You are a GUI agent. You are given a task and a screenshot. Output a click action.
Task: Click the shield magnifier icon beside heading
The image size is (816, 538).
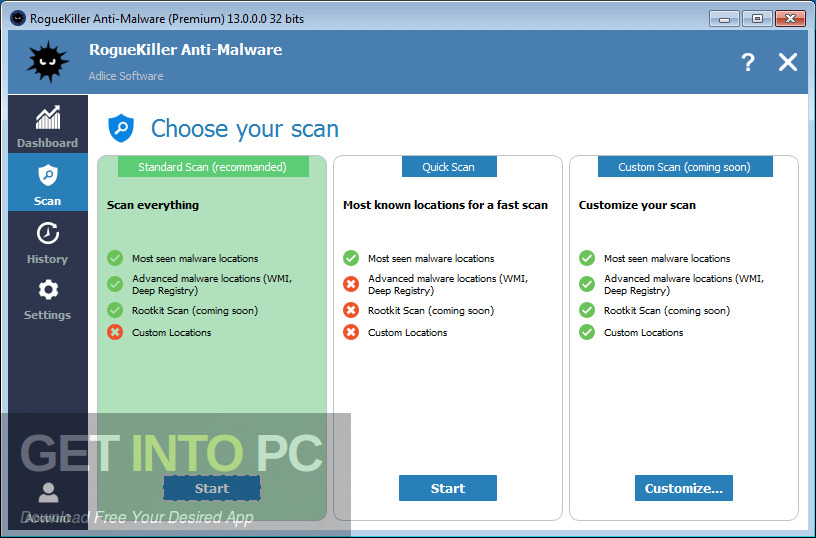[121, 128]
